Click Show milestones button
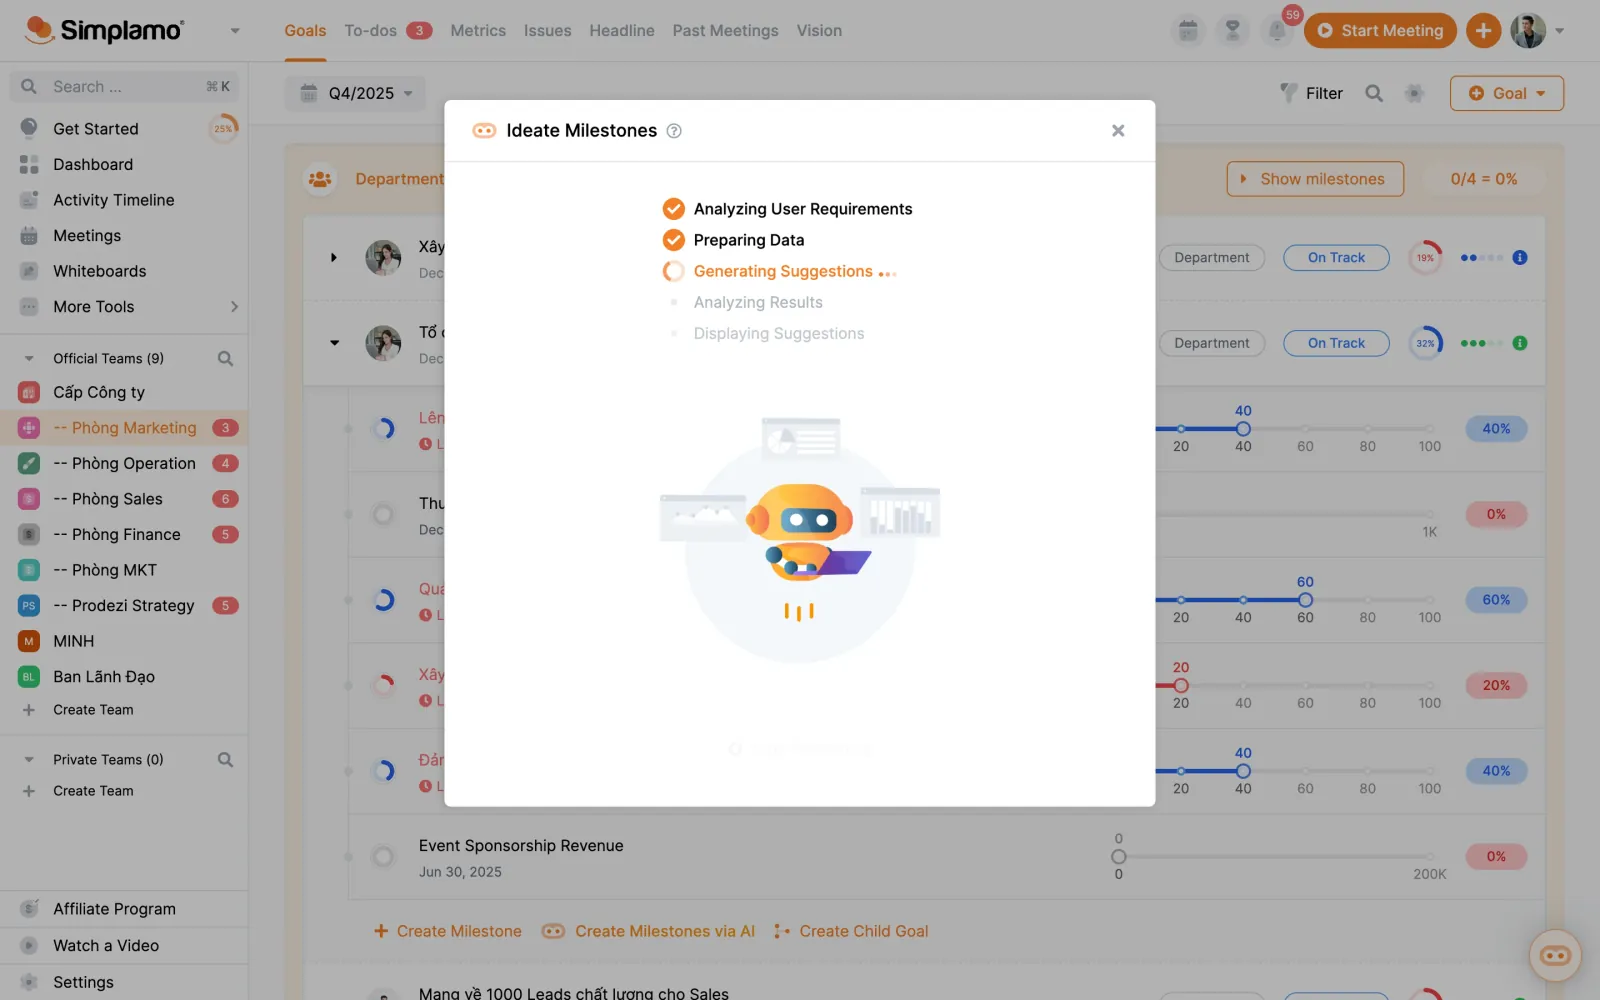The width and height of the screenshot is (1600, 1000). (x=1315, y=179)
